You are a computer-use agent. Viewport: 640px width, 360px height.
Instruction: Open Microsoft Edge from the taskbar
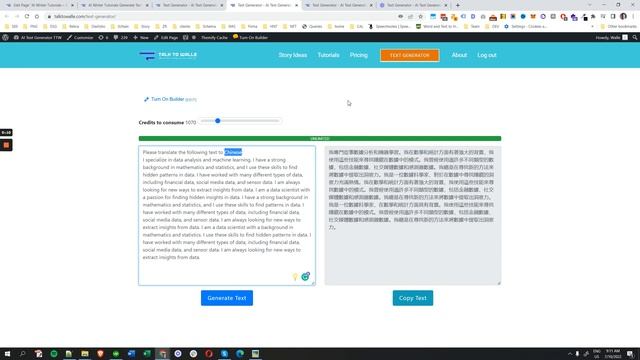click(240, 353)
